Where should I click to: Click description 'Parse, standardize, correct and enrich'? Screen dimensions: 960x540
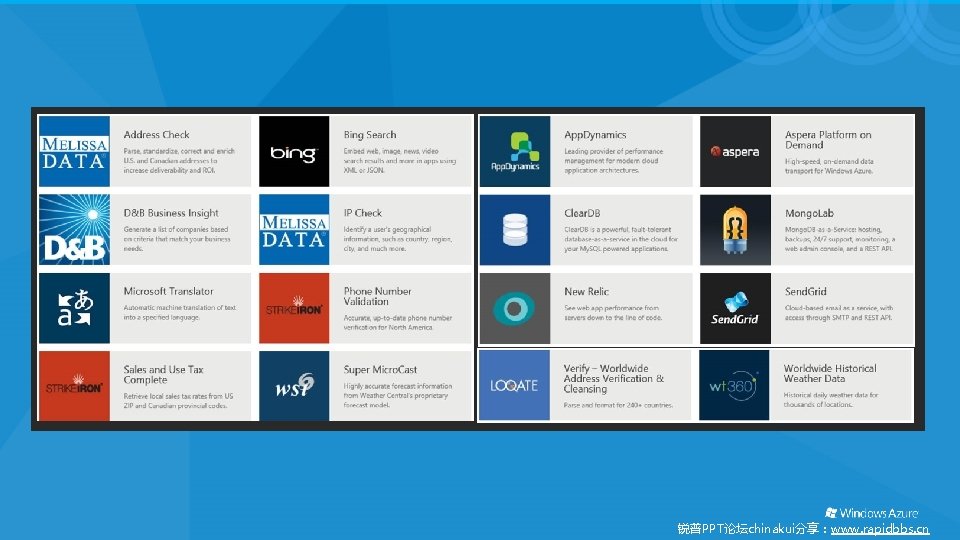point(179,160)
